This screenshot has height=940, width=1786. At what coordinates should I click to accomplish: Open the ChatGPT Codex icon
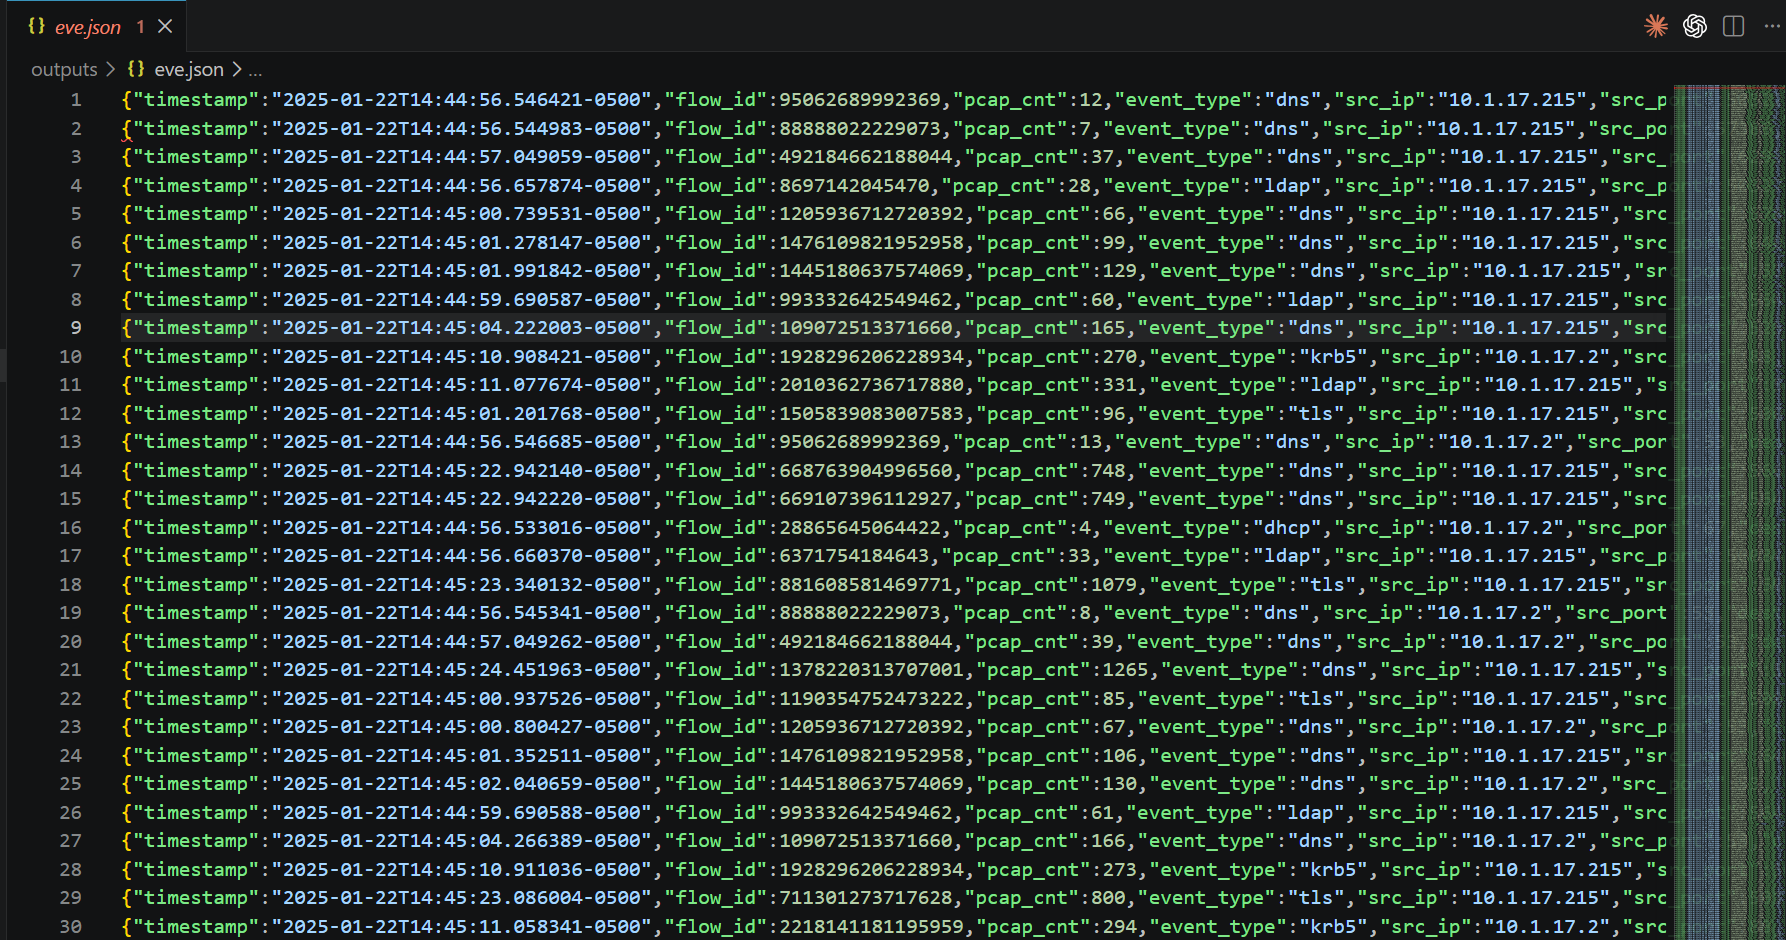(x=1695, y=26)
